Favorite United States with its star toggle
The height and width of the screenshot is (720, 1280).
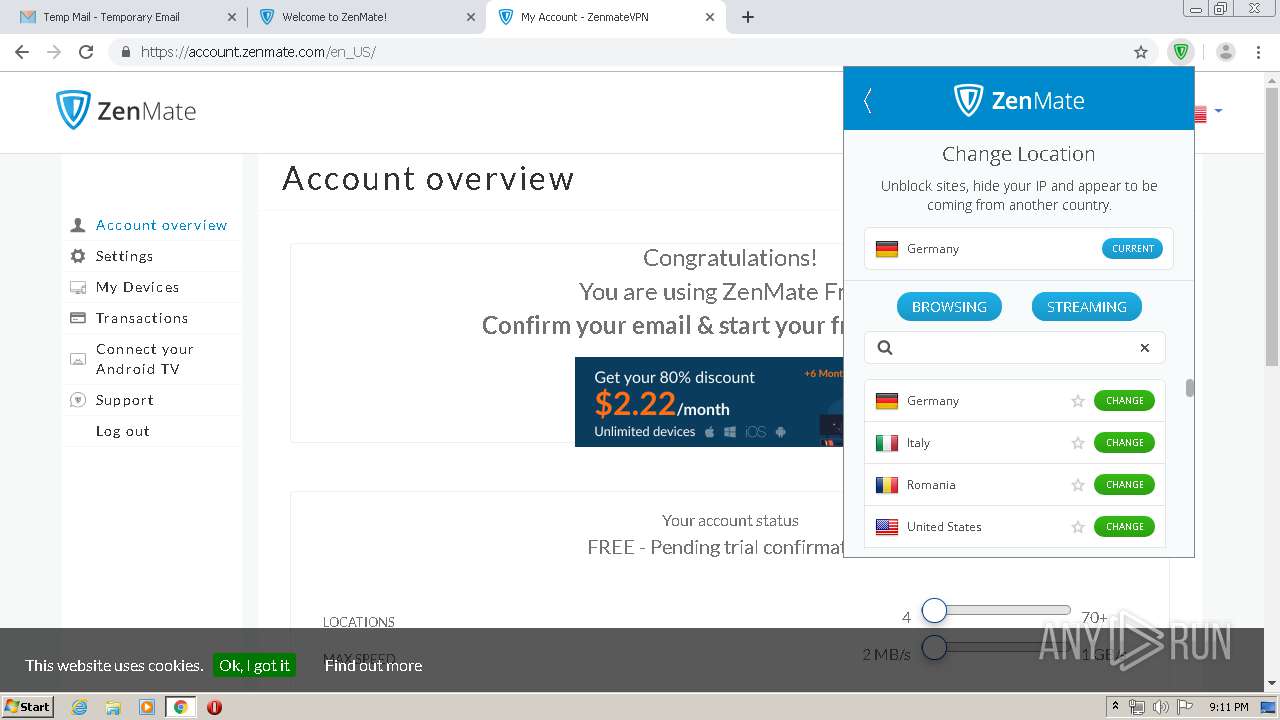[1078, 527]
